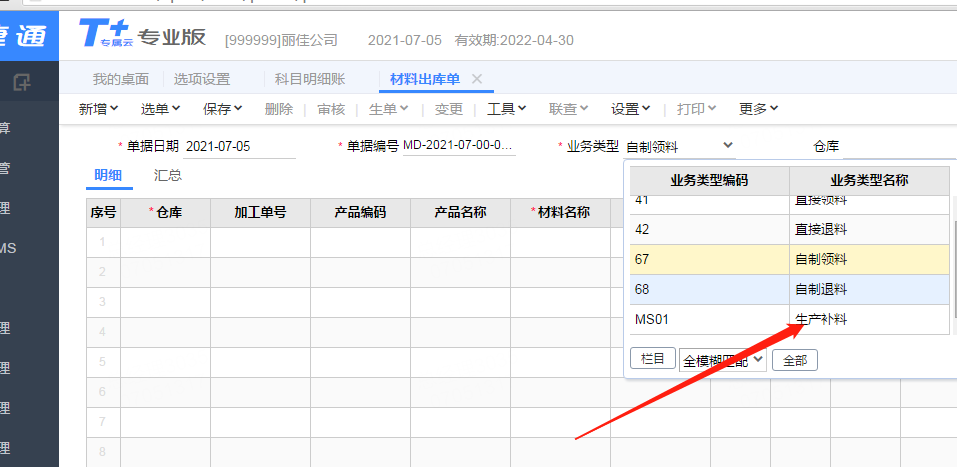Open the 保存 dropdown menu
Screen dimensions: 957x467
click(x=223, y=109)
